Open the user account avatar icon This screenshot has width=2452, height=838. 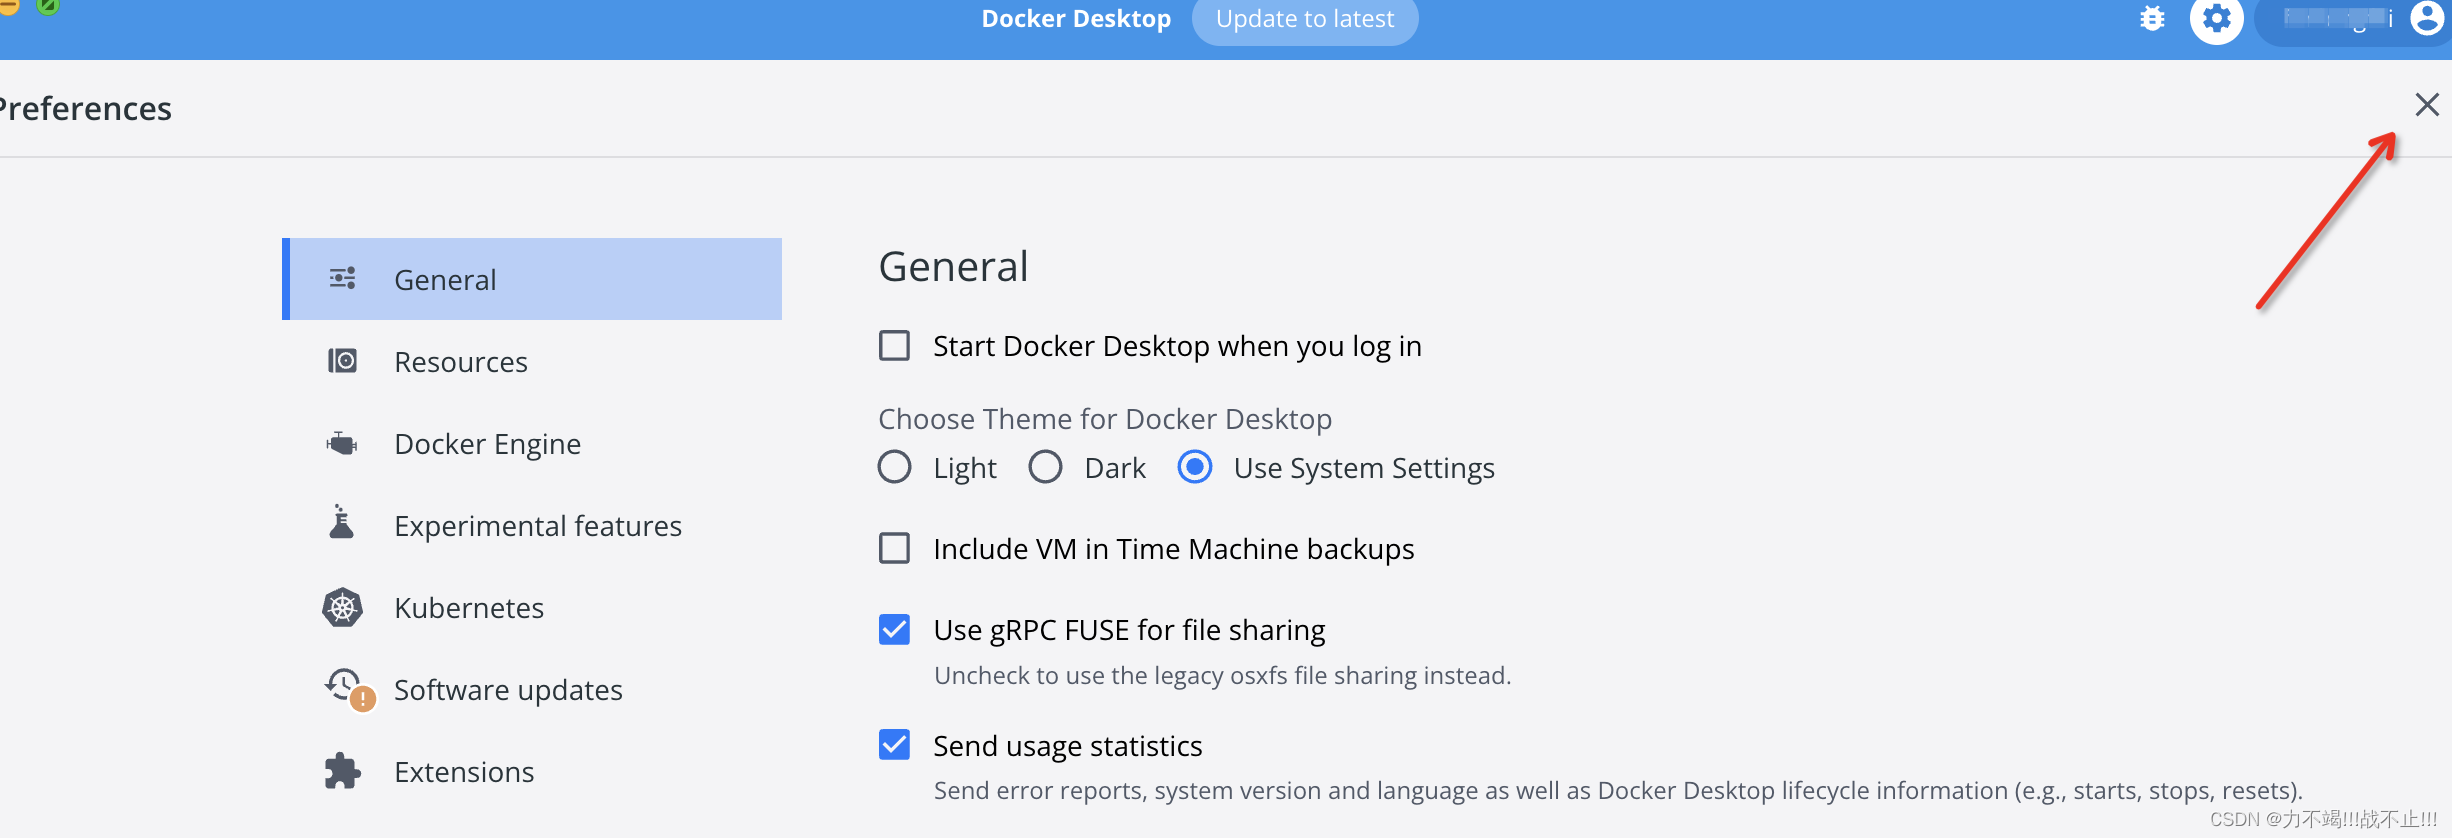[2428, 19]
